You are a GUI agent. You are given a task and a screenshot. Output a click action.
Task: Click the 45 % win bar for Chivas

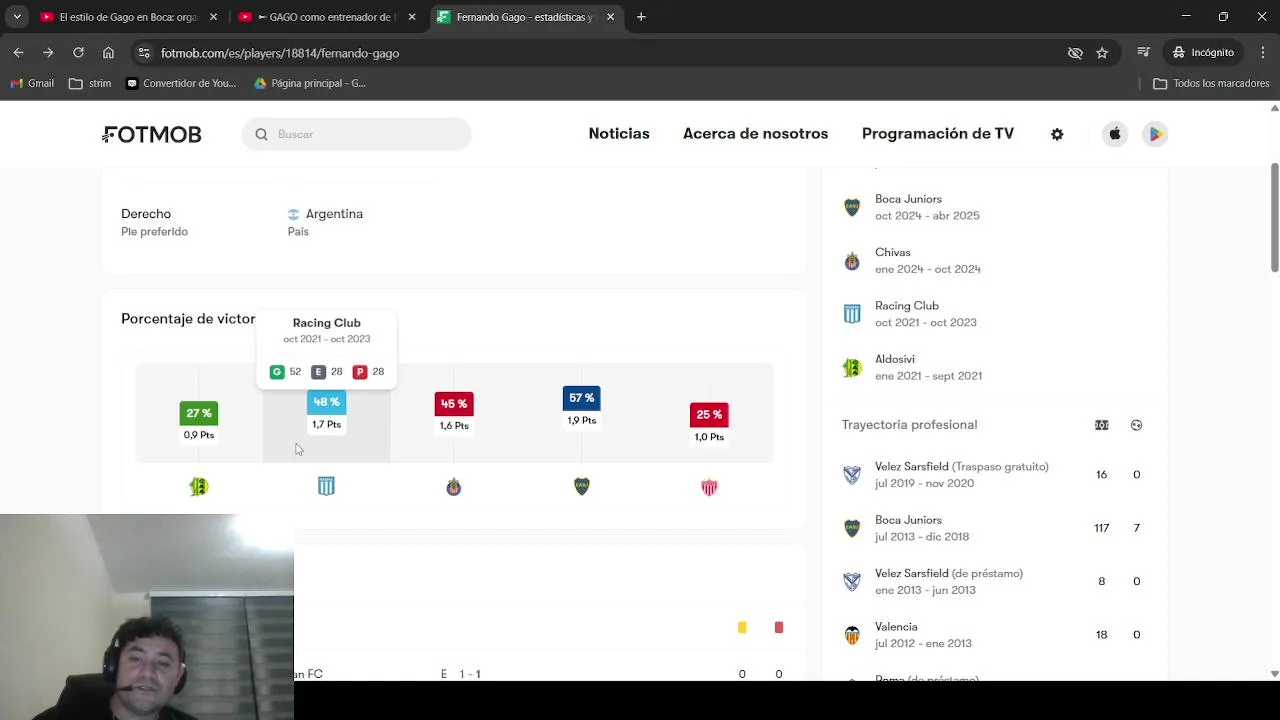[x=454, y=404]
